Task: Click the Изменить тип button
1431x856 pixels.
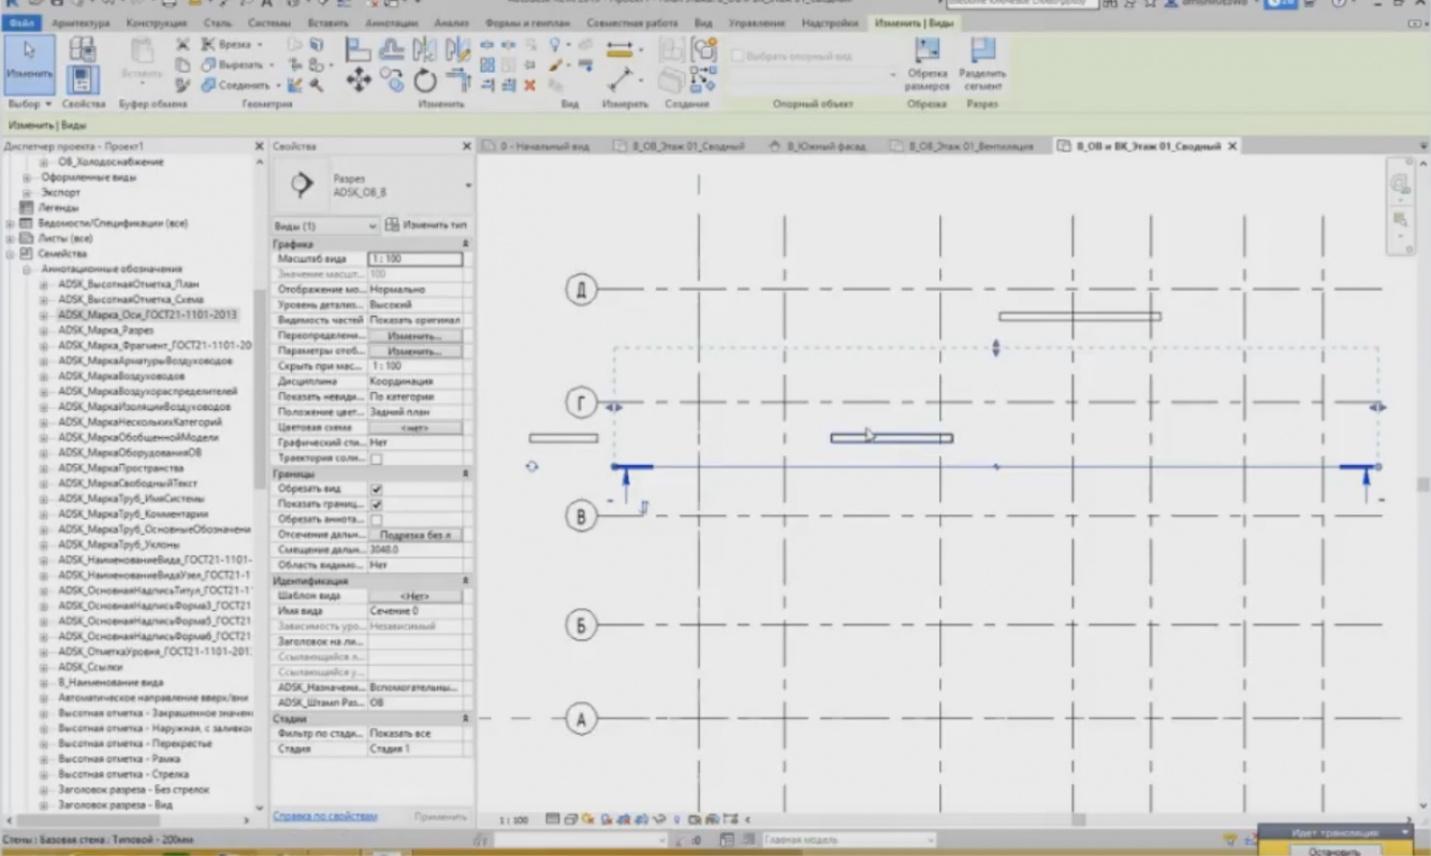Action: tap(427, 225)
